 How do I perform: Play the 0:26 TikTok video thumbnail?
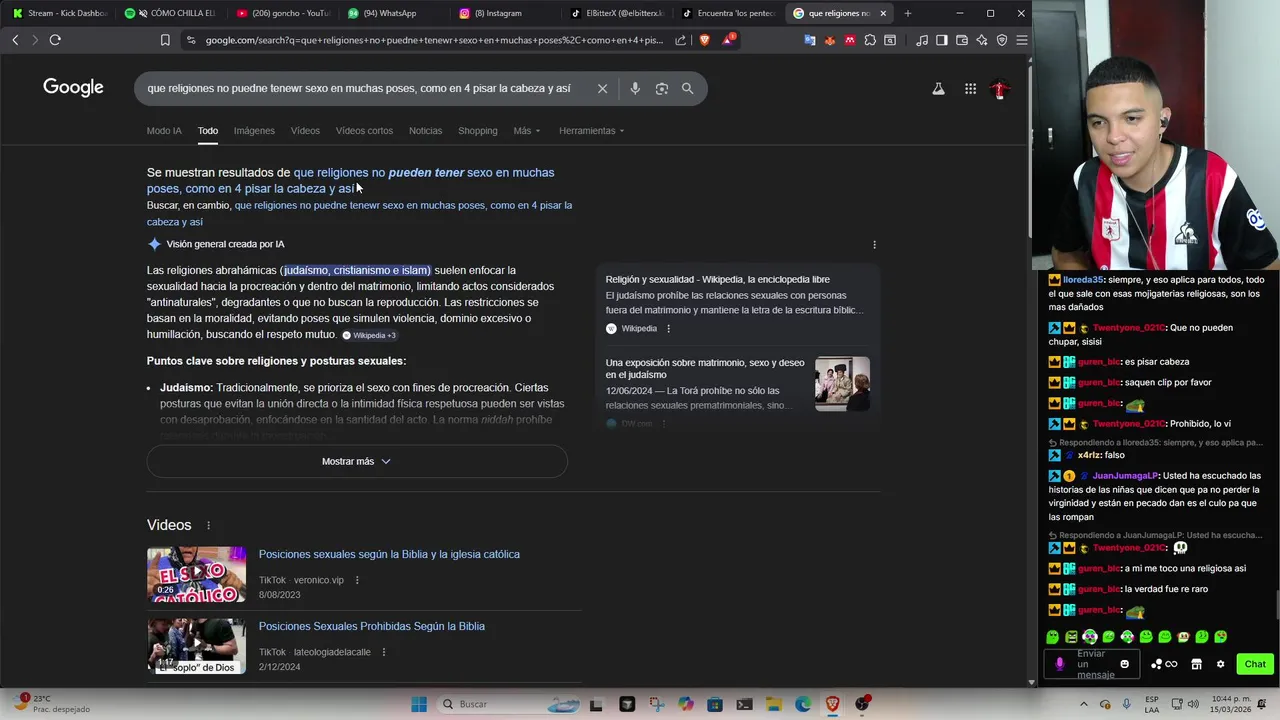[x=196, y=574]
